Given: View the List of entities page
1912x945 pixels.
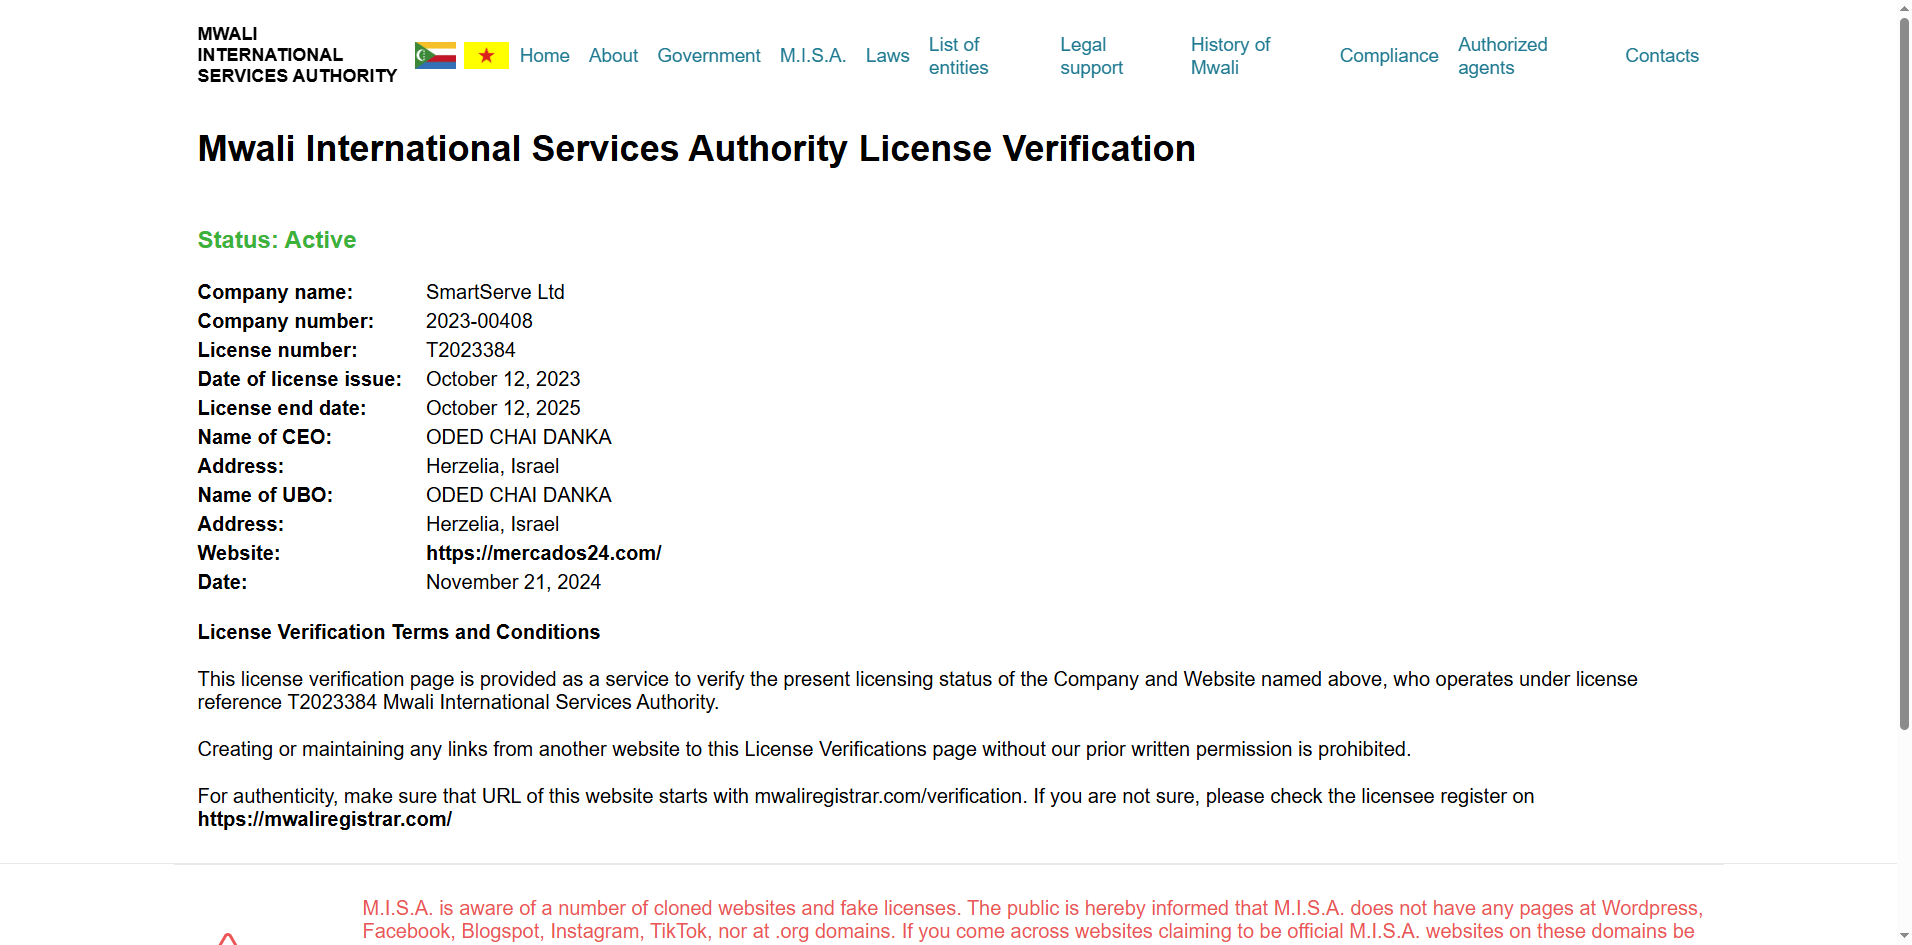Looking at the screenshot, I should [x=958, y=56].
